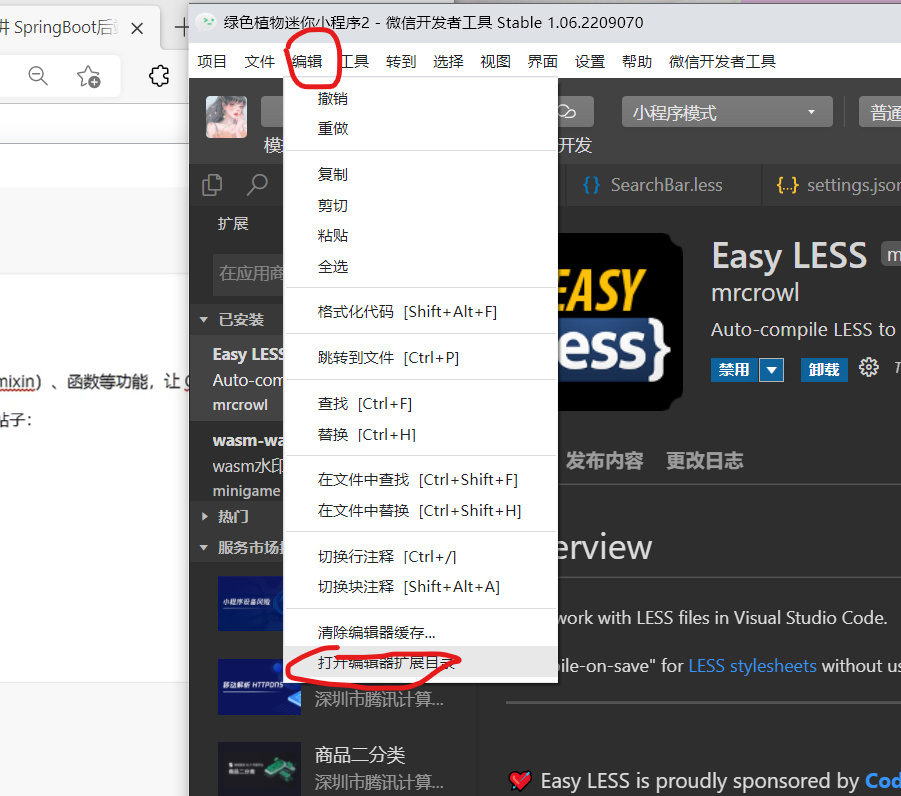Choose 全选 from the edit menu

(421, 267)
